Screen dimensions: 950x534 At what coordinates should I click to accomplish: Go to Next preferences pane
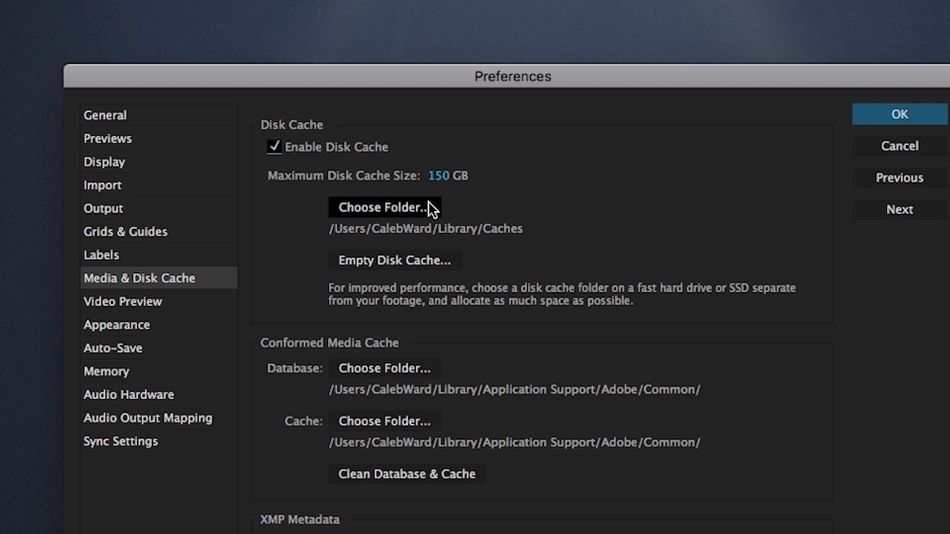[899, 210]
